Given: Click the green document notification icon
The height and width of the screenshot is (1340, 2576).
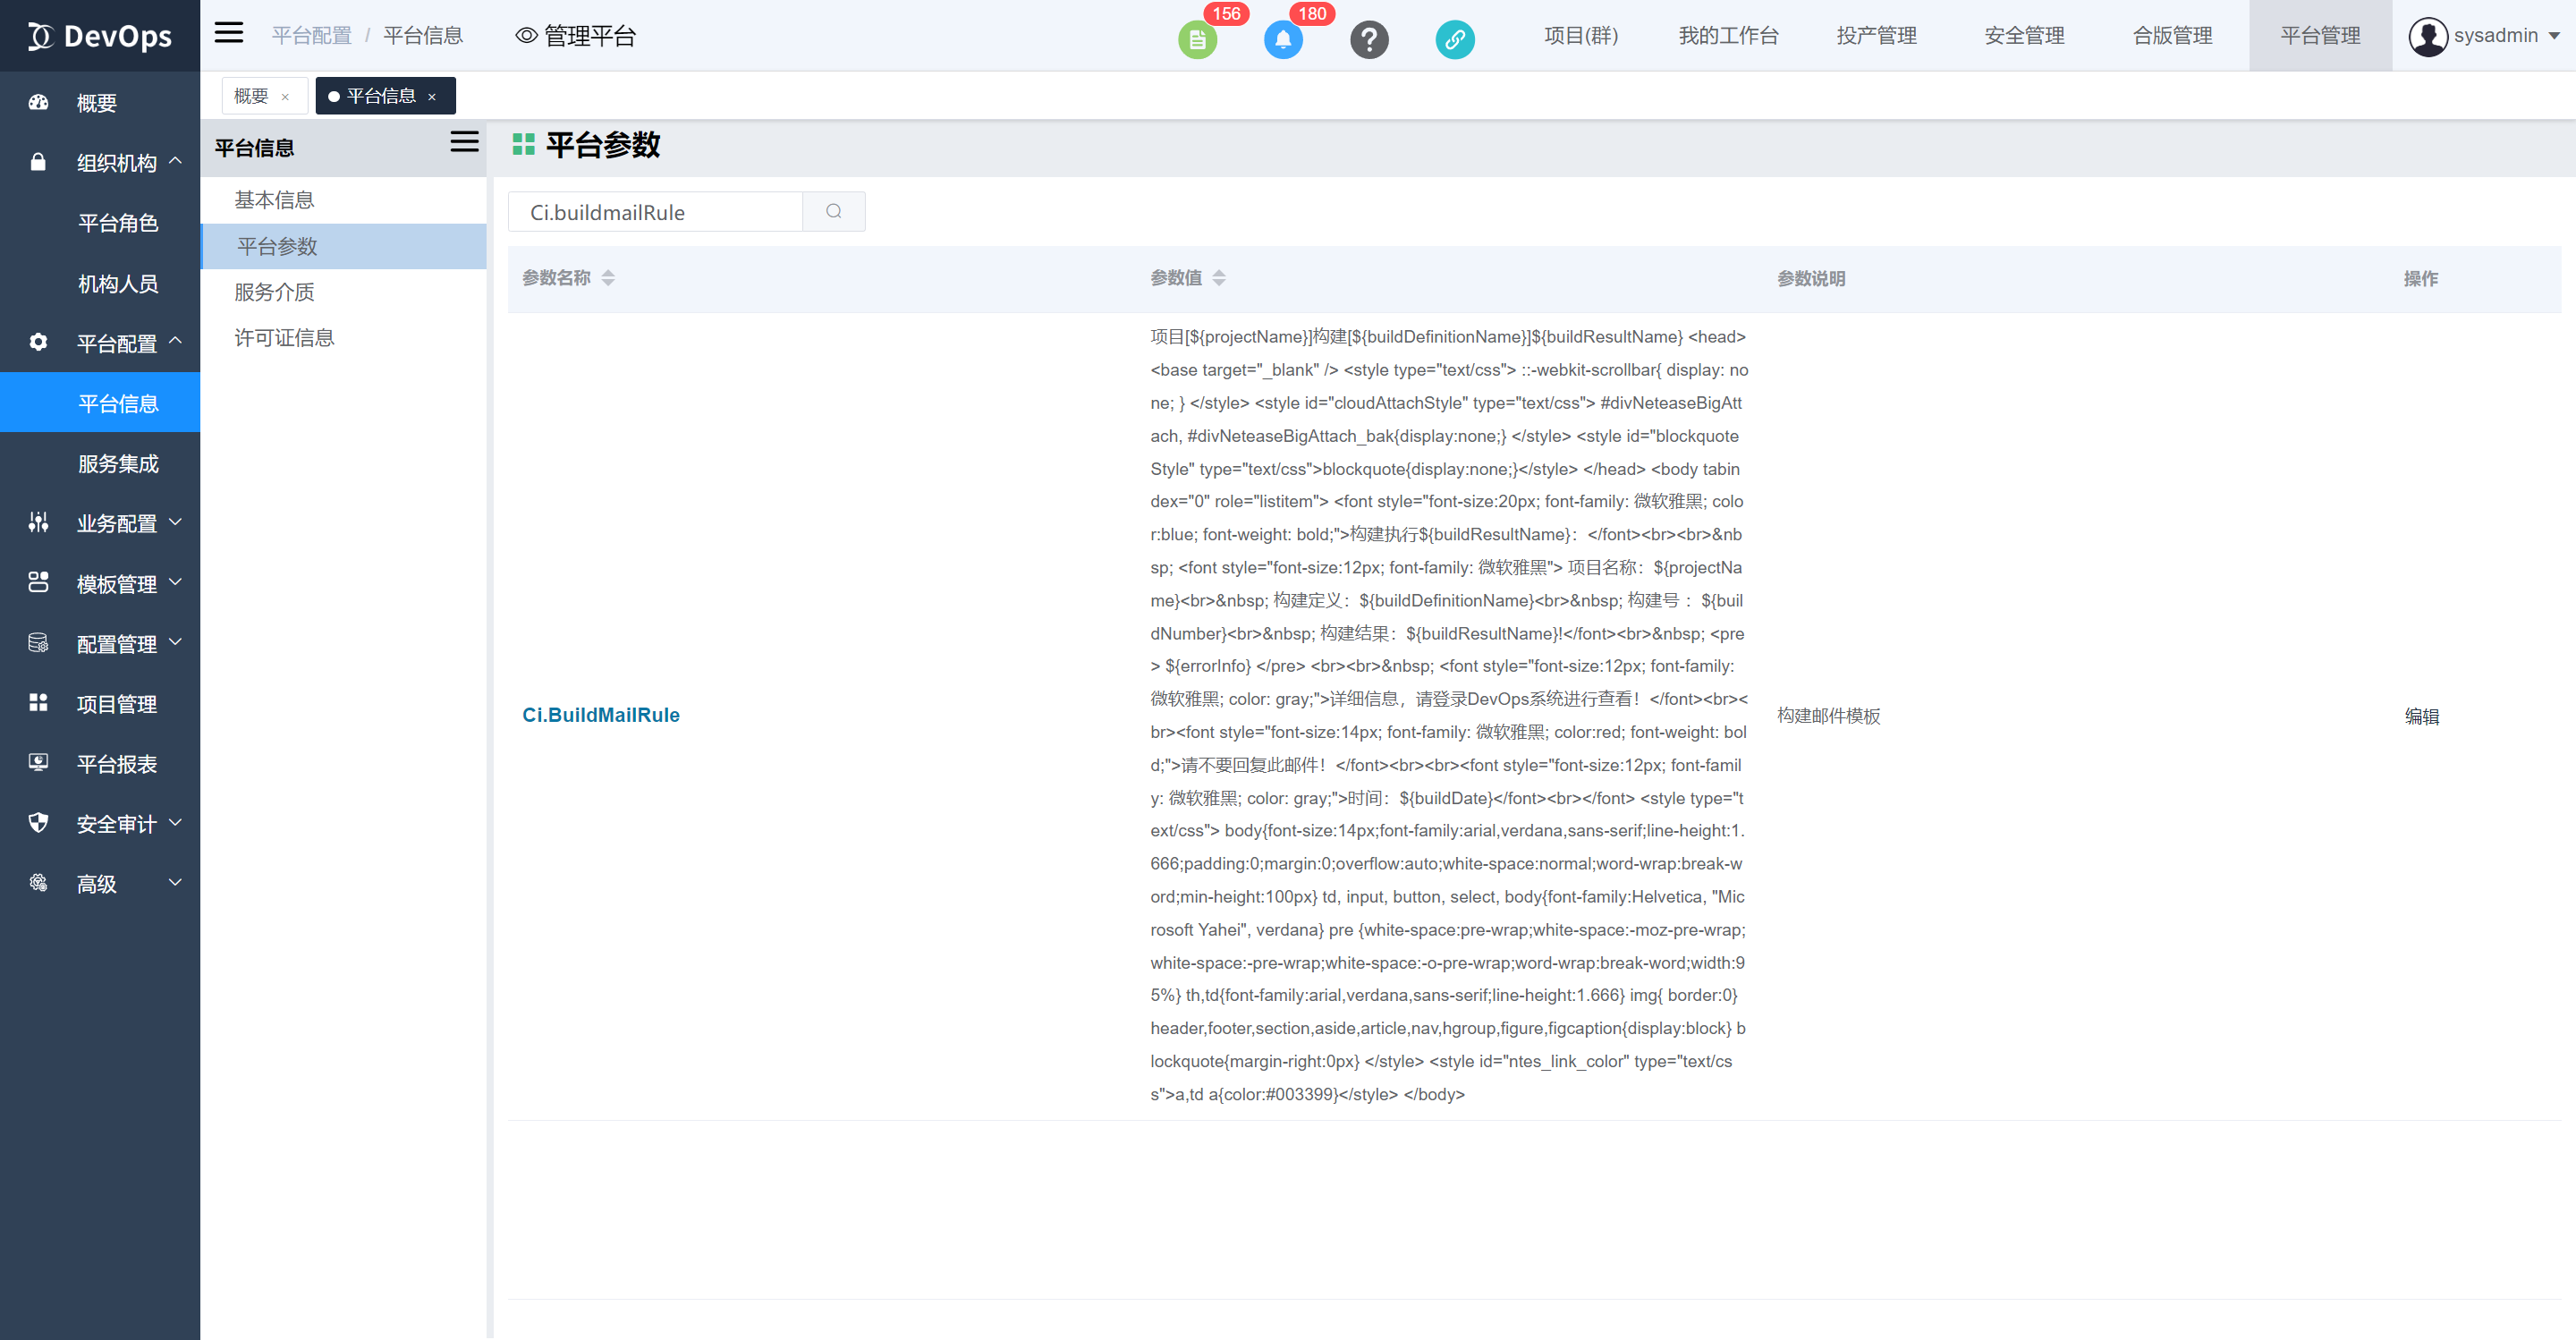Looking at the screenshot, I should click(1196, 40).
